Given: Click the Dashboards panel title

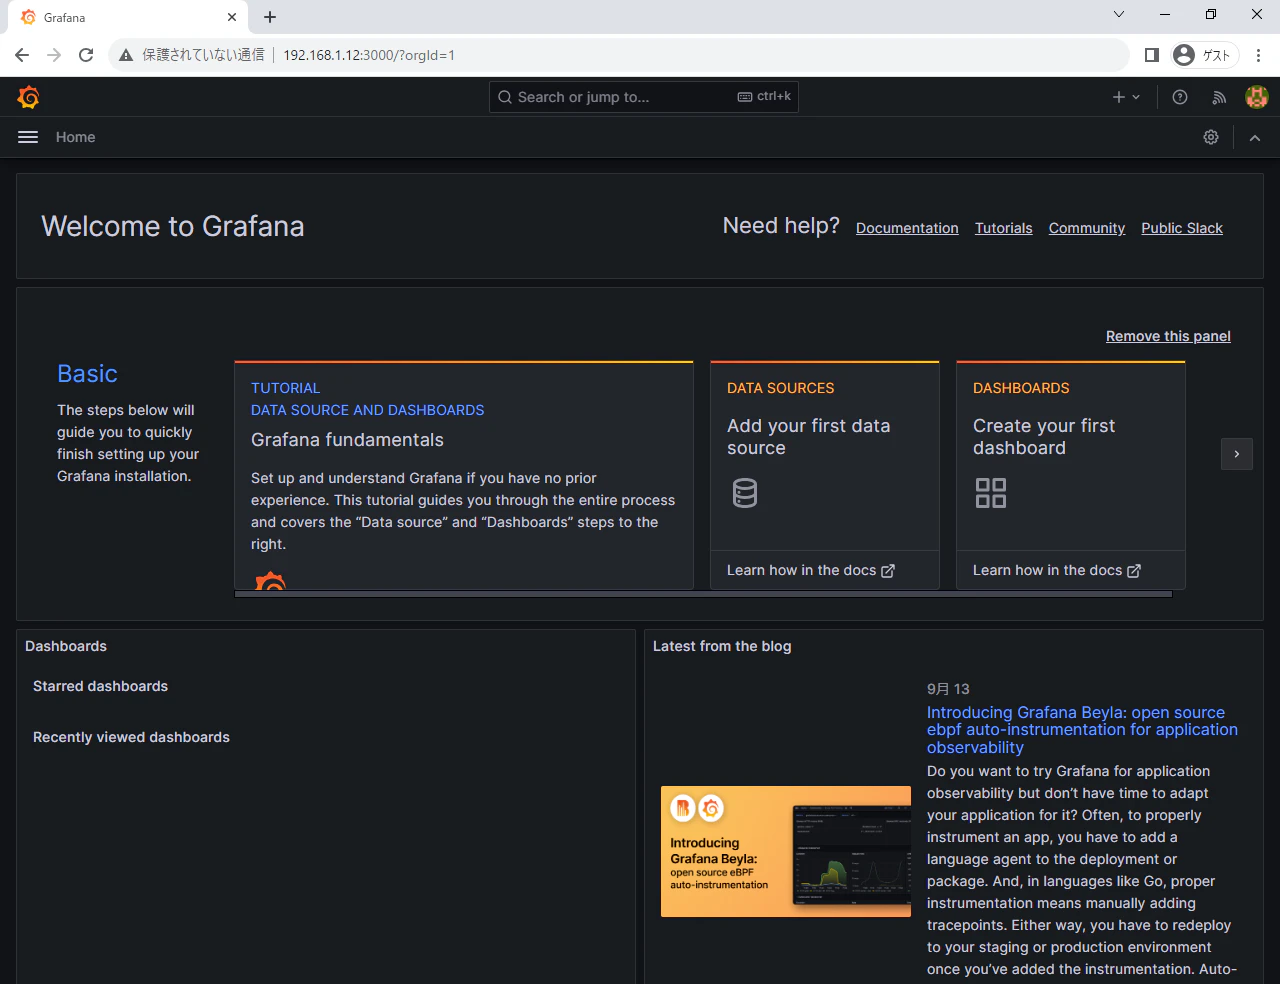Looking at the screenshot, I should pos(66,646).
